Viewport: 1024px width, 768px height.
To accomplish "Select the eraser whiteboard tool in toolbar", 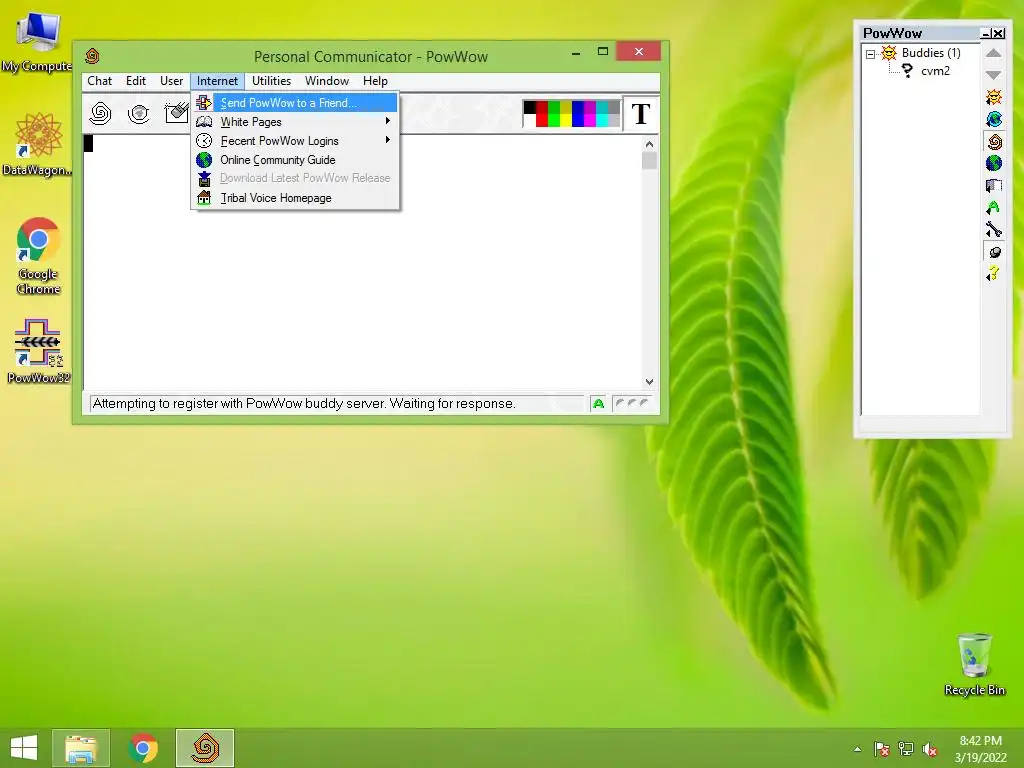I will [x=176, y=112].
